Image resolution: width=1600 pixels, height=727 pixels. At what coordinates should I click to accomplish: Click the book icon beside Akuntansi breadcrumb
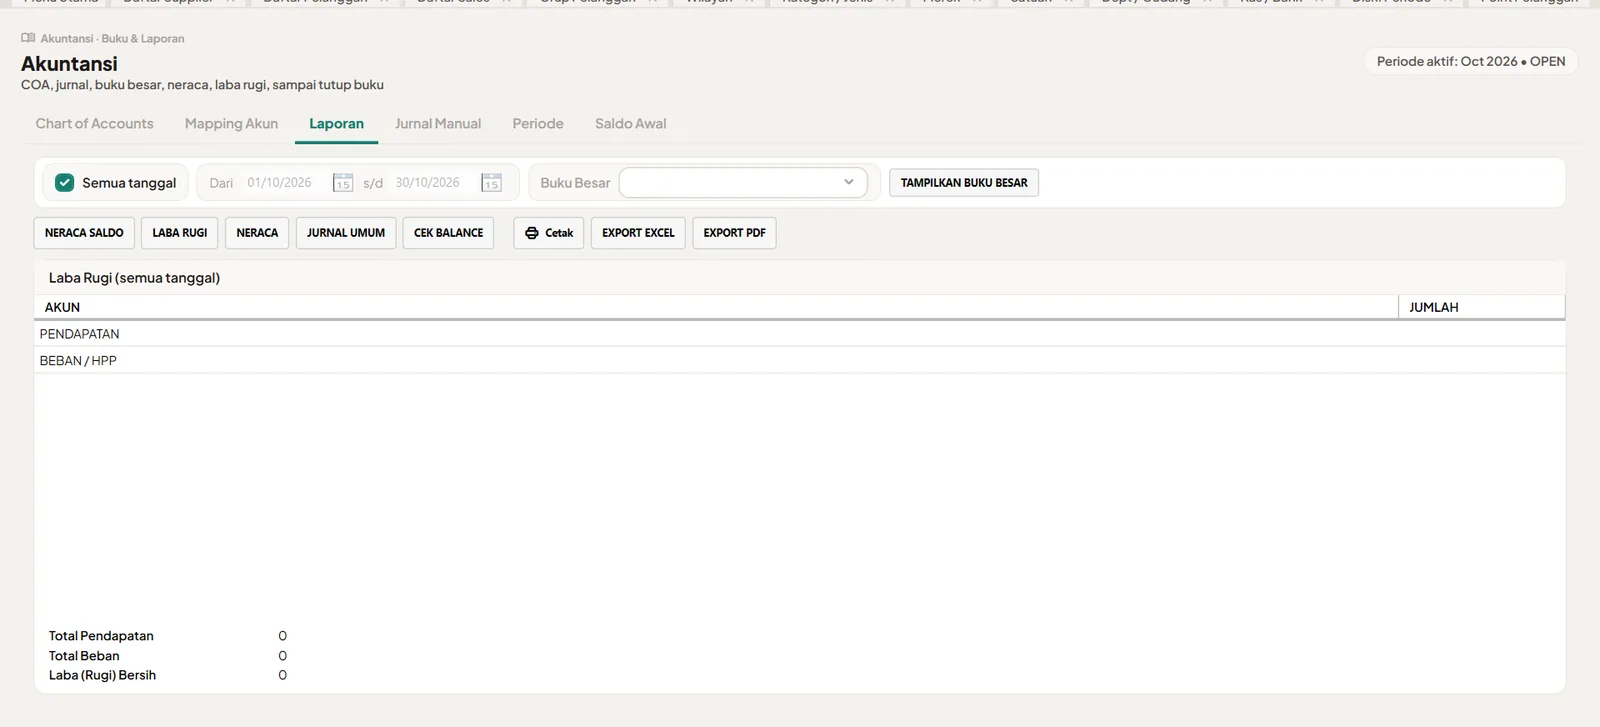click(28, 38)
